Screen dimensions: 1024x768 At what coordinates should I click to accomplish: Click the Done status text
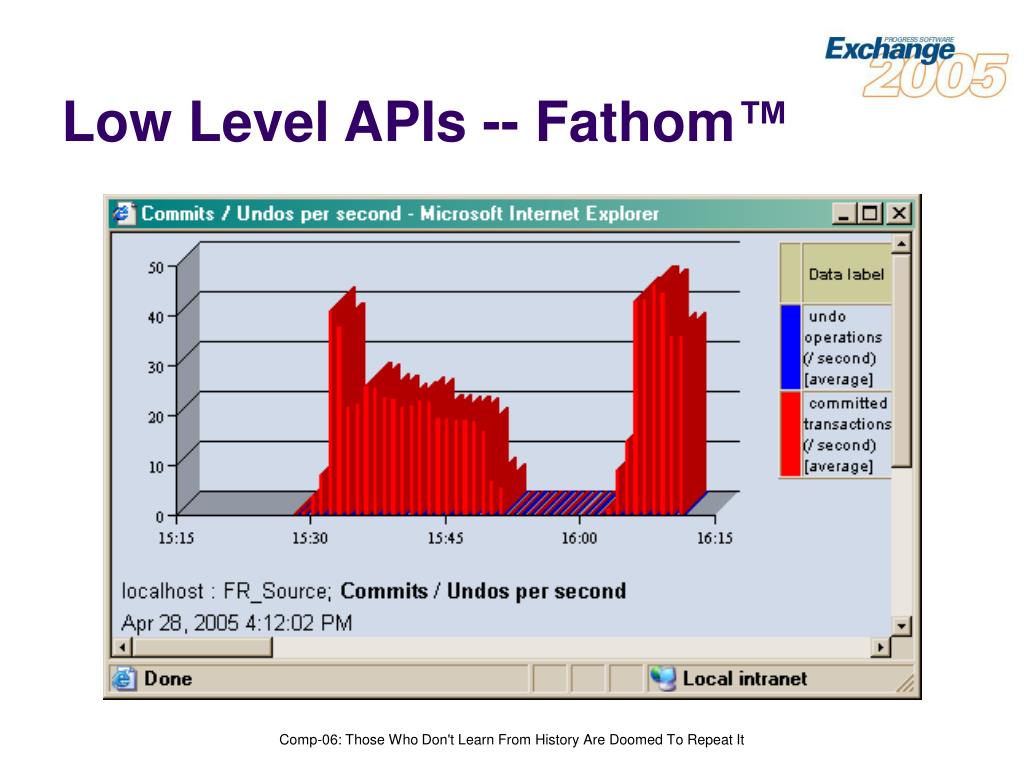[x=168, y=679]
